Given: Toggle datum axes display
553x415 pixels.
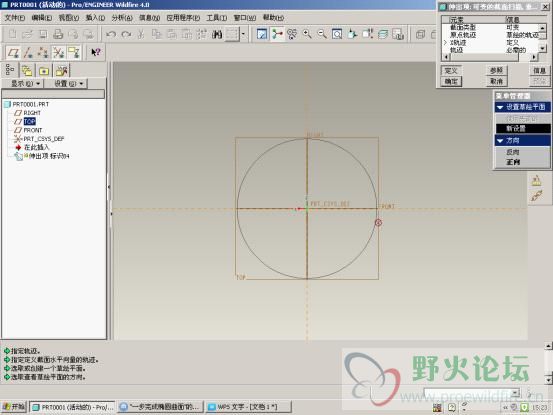Looking at the screenshot, I should (x=28, y=53).
